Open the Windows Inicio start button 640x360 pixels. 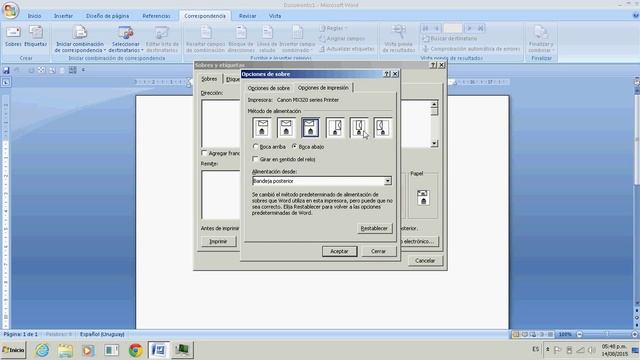click(13, 350)
